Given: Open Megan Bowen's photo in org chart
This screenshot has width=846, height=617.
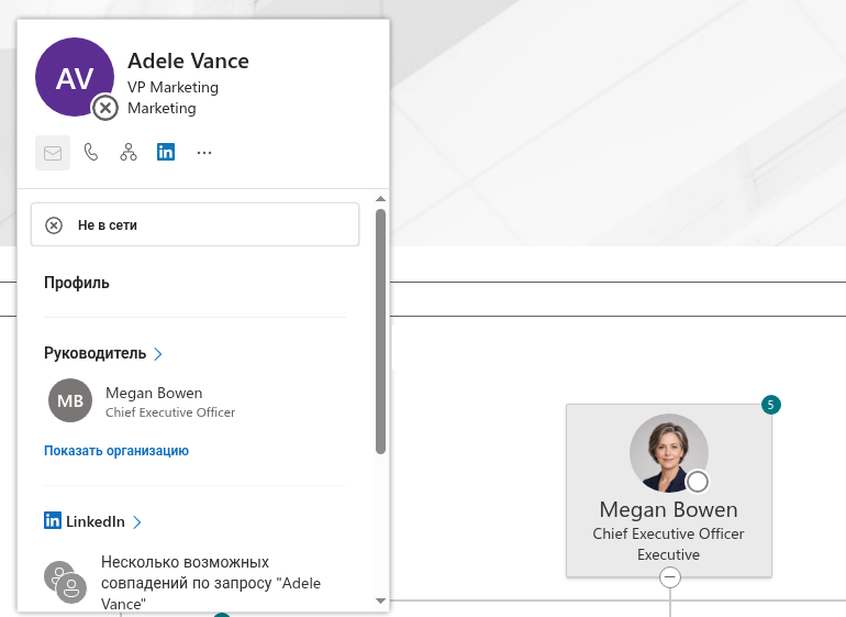Looking at the screenshot, I should coord(668,453).
